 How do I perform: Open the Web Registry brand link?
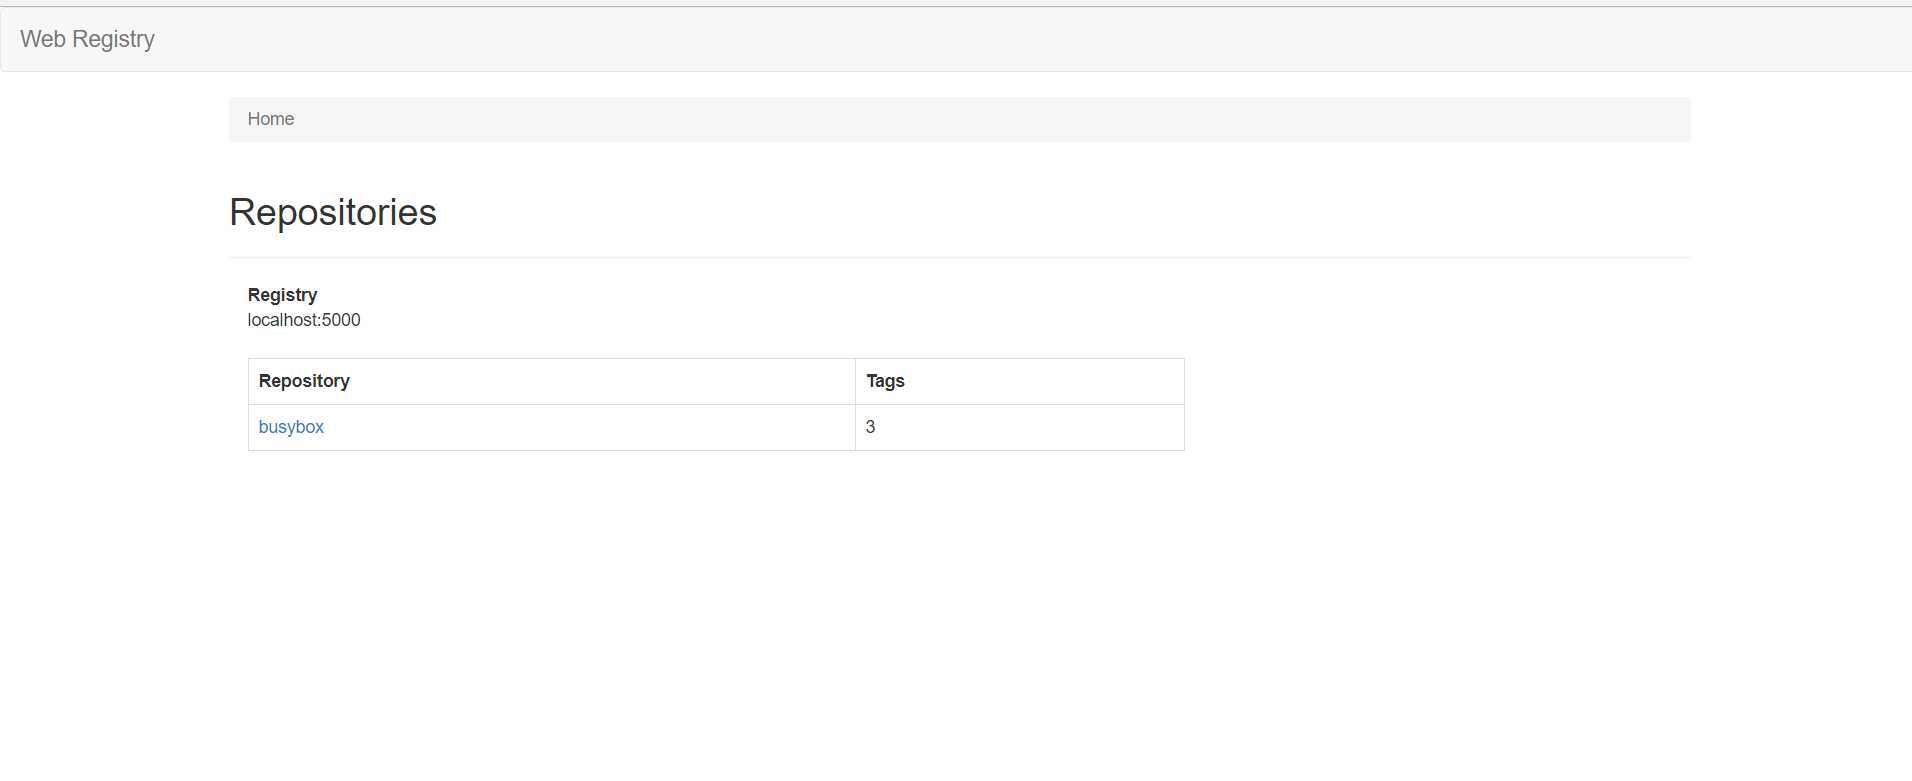click(87, 39)
